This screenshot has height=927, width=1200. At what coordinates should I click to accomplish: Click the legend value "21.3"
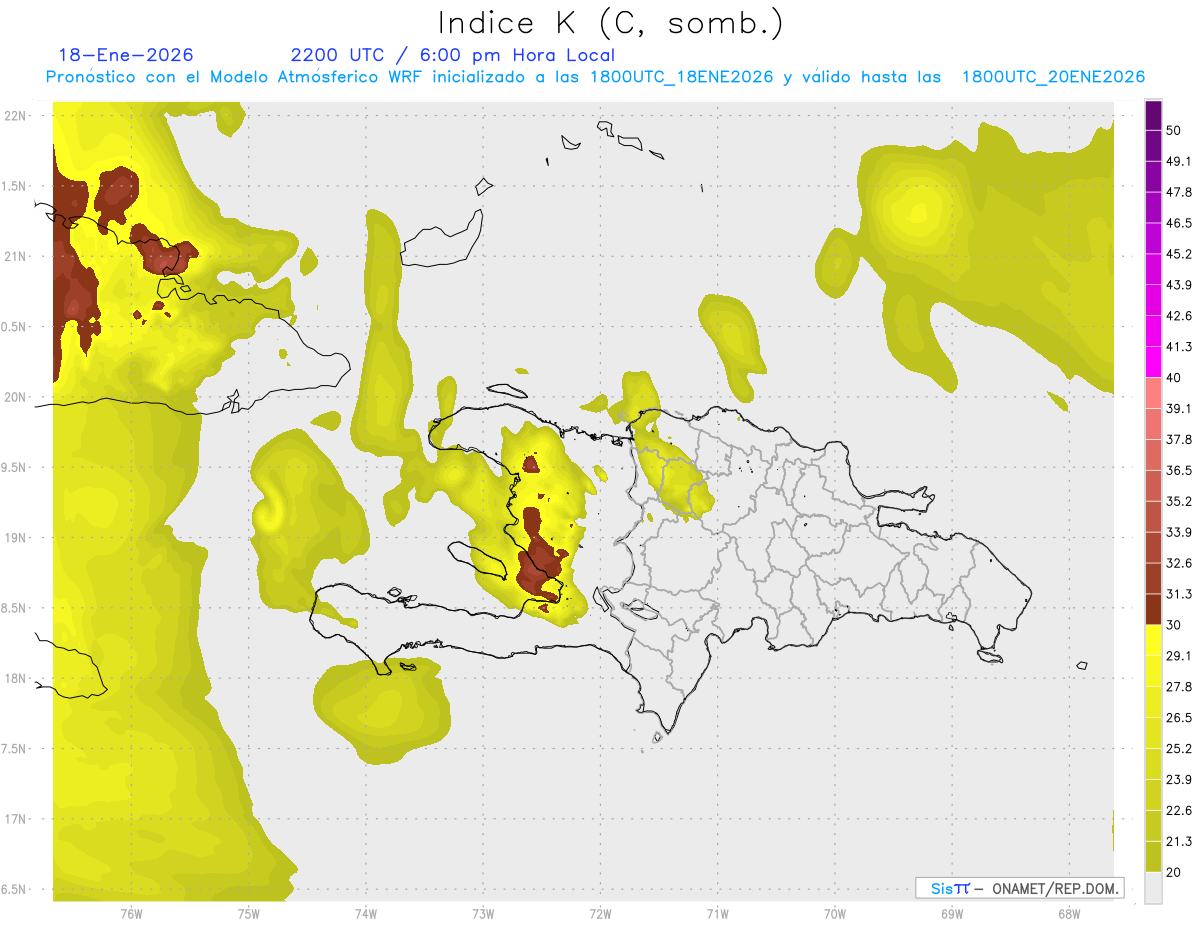pos(1179,842)
